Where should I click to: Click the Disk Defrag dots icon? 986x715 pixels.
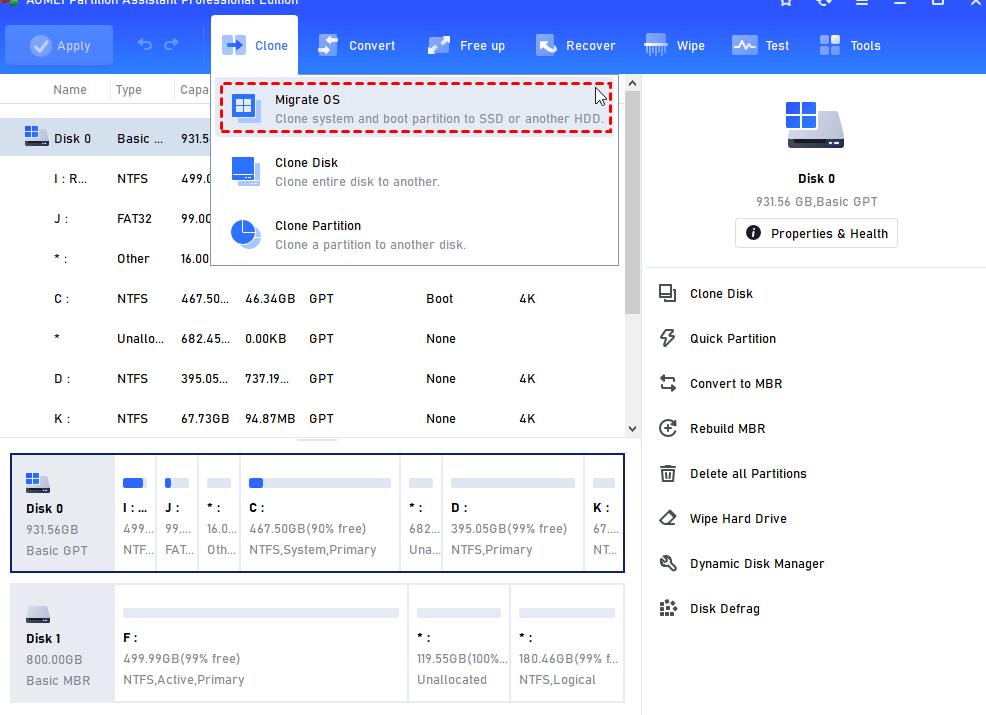(x=667, y=608)
